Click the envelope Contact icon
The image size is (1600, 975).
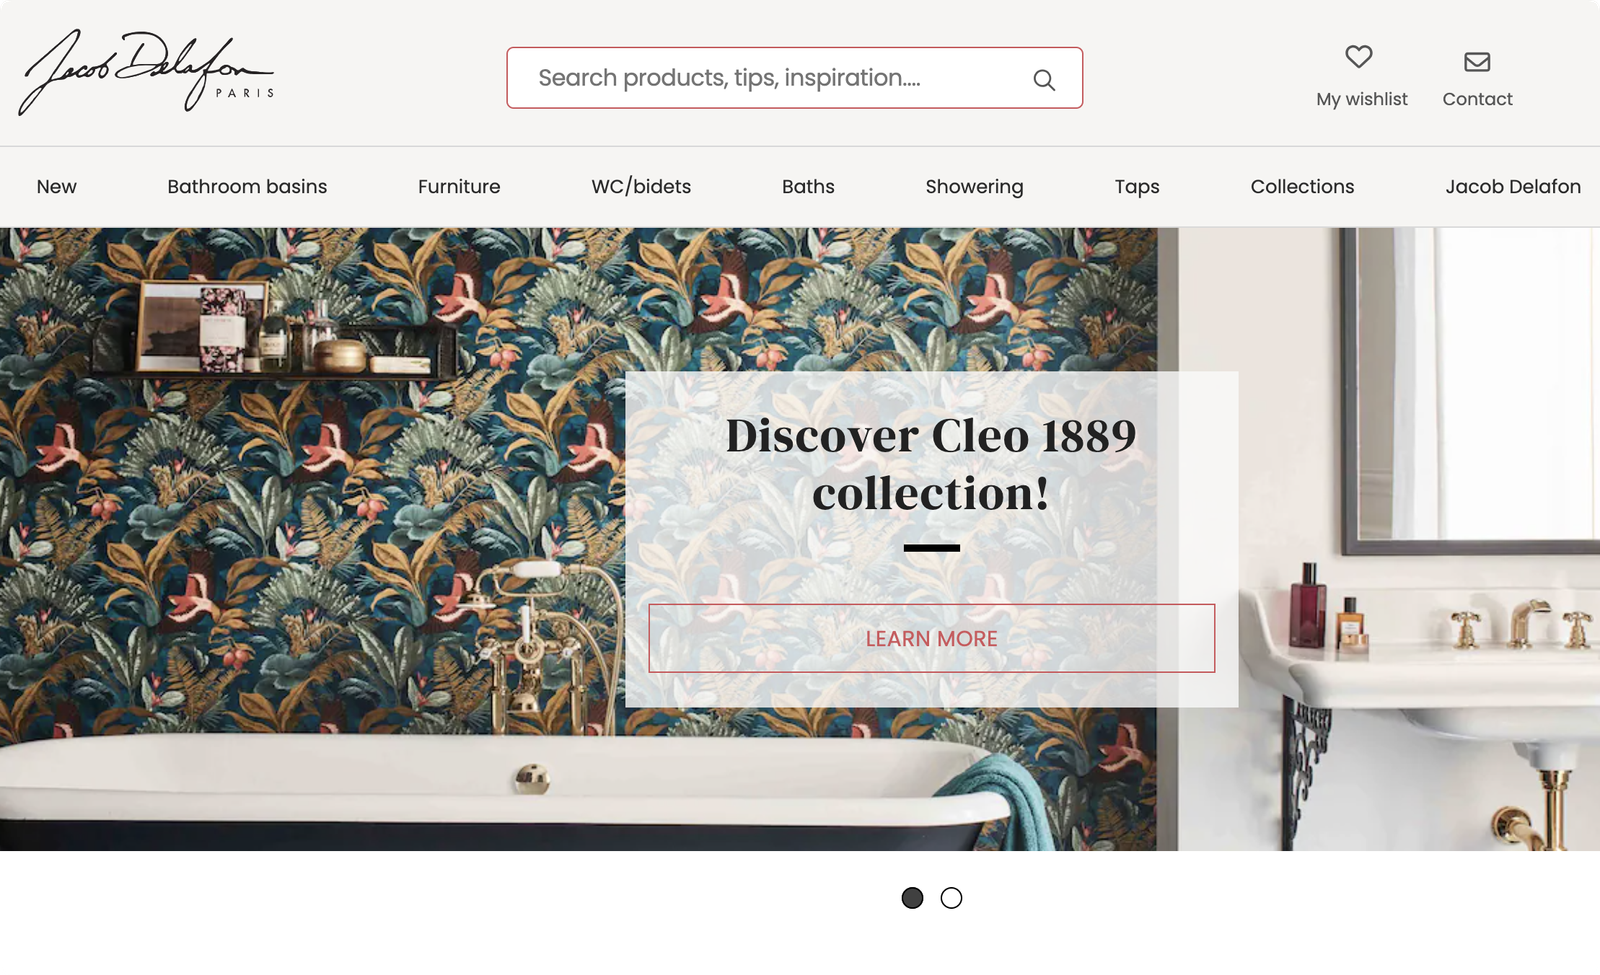1477,62
